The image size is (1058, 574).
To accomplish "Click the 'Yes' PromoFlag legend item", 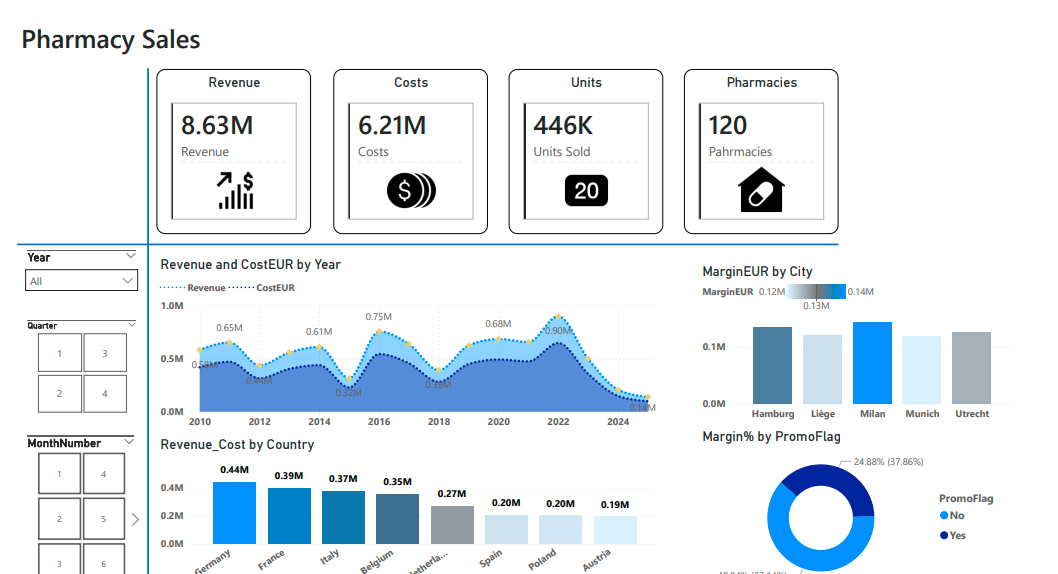I will [x=952, y=535].
